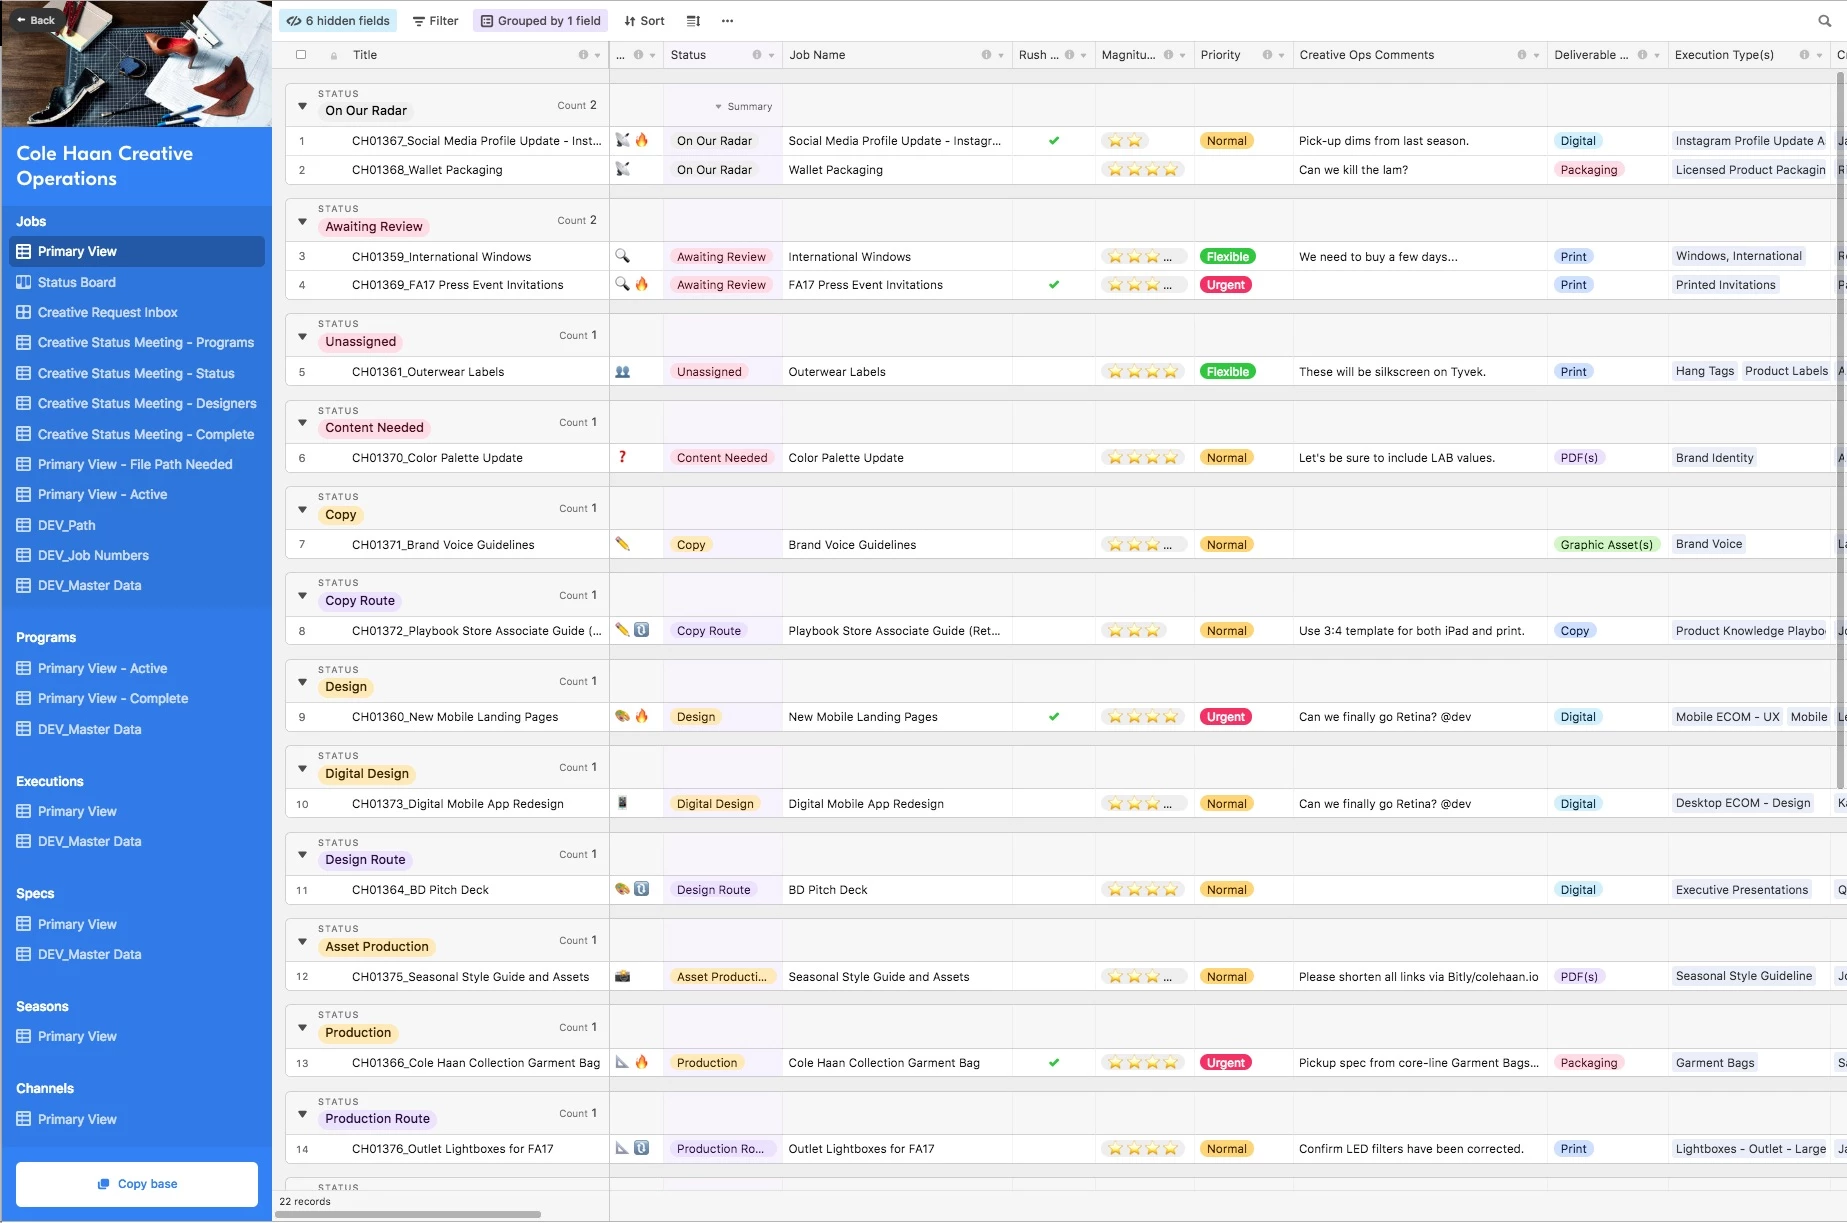Viewport: 1847px width, 1223px height.
Task: Click the route icon on Outlet Lightboxes row
Action: 642,1148
